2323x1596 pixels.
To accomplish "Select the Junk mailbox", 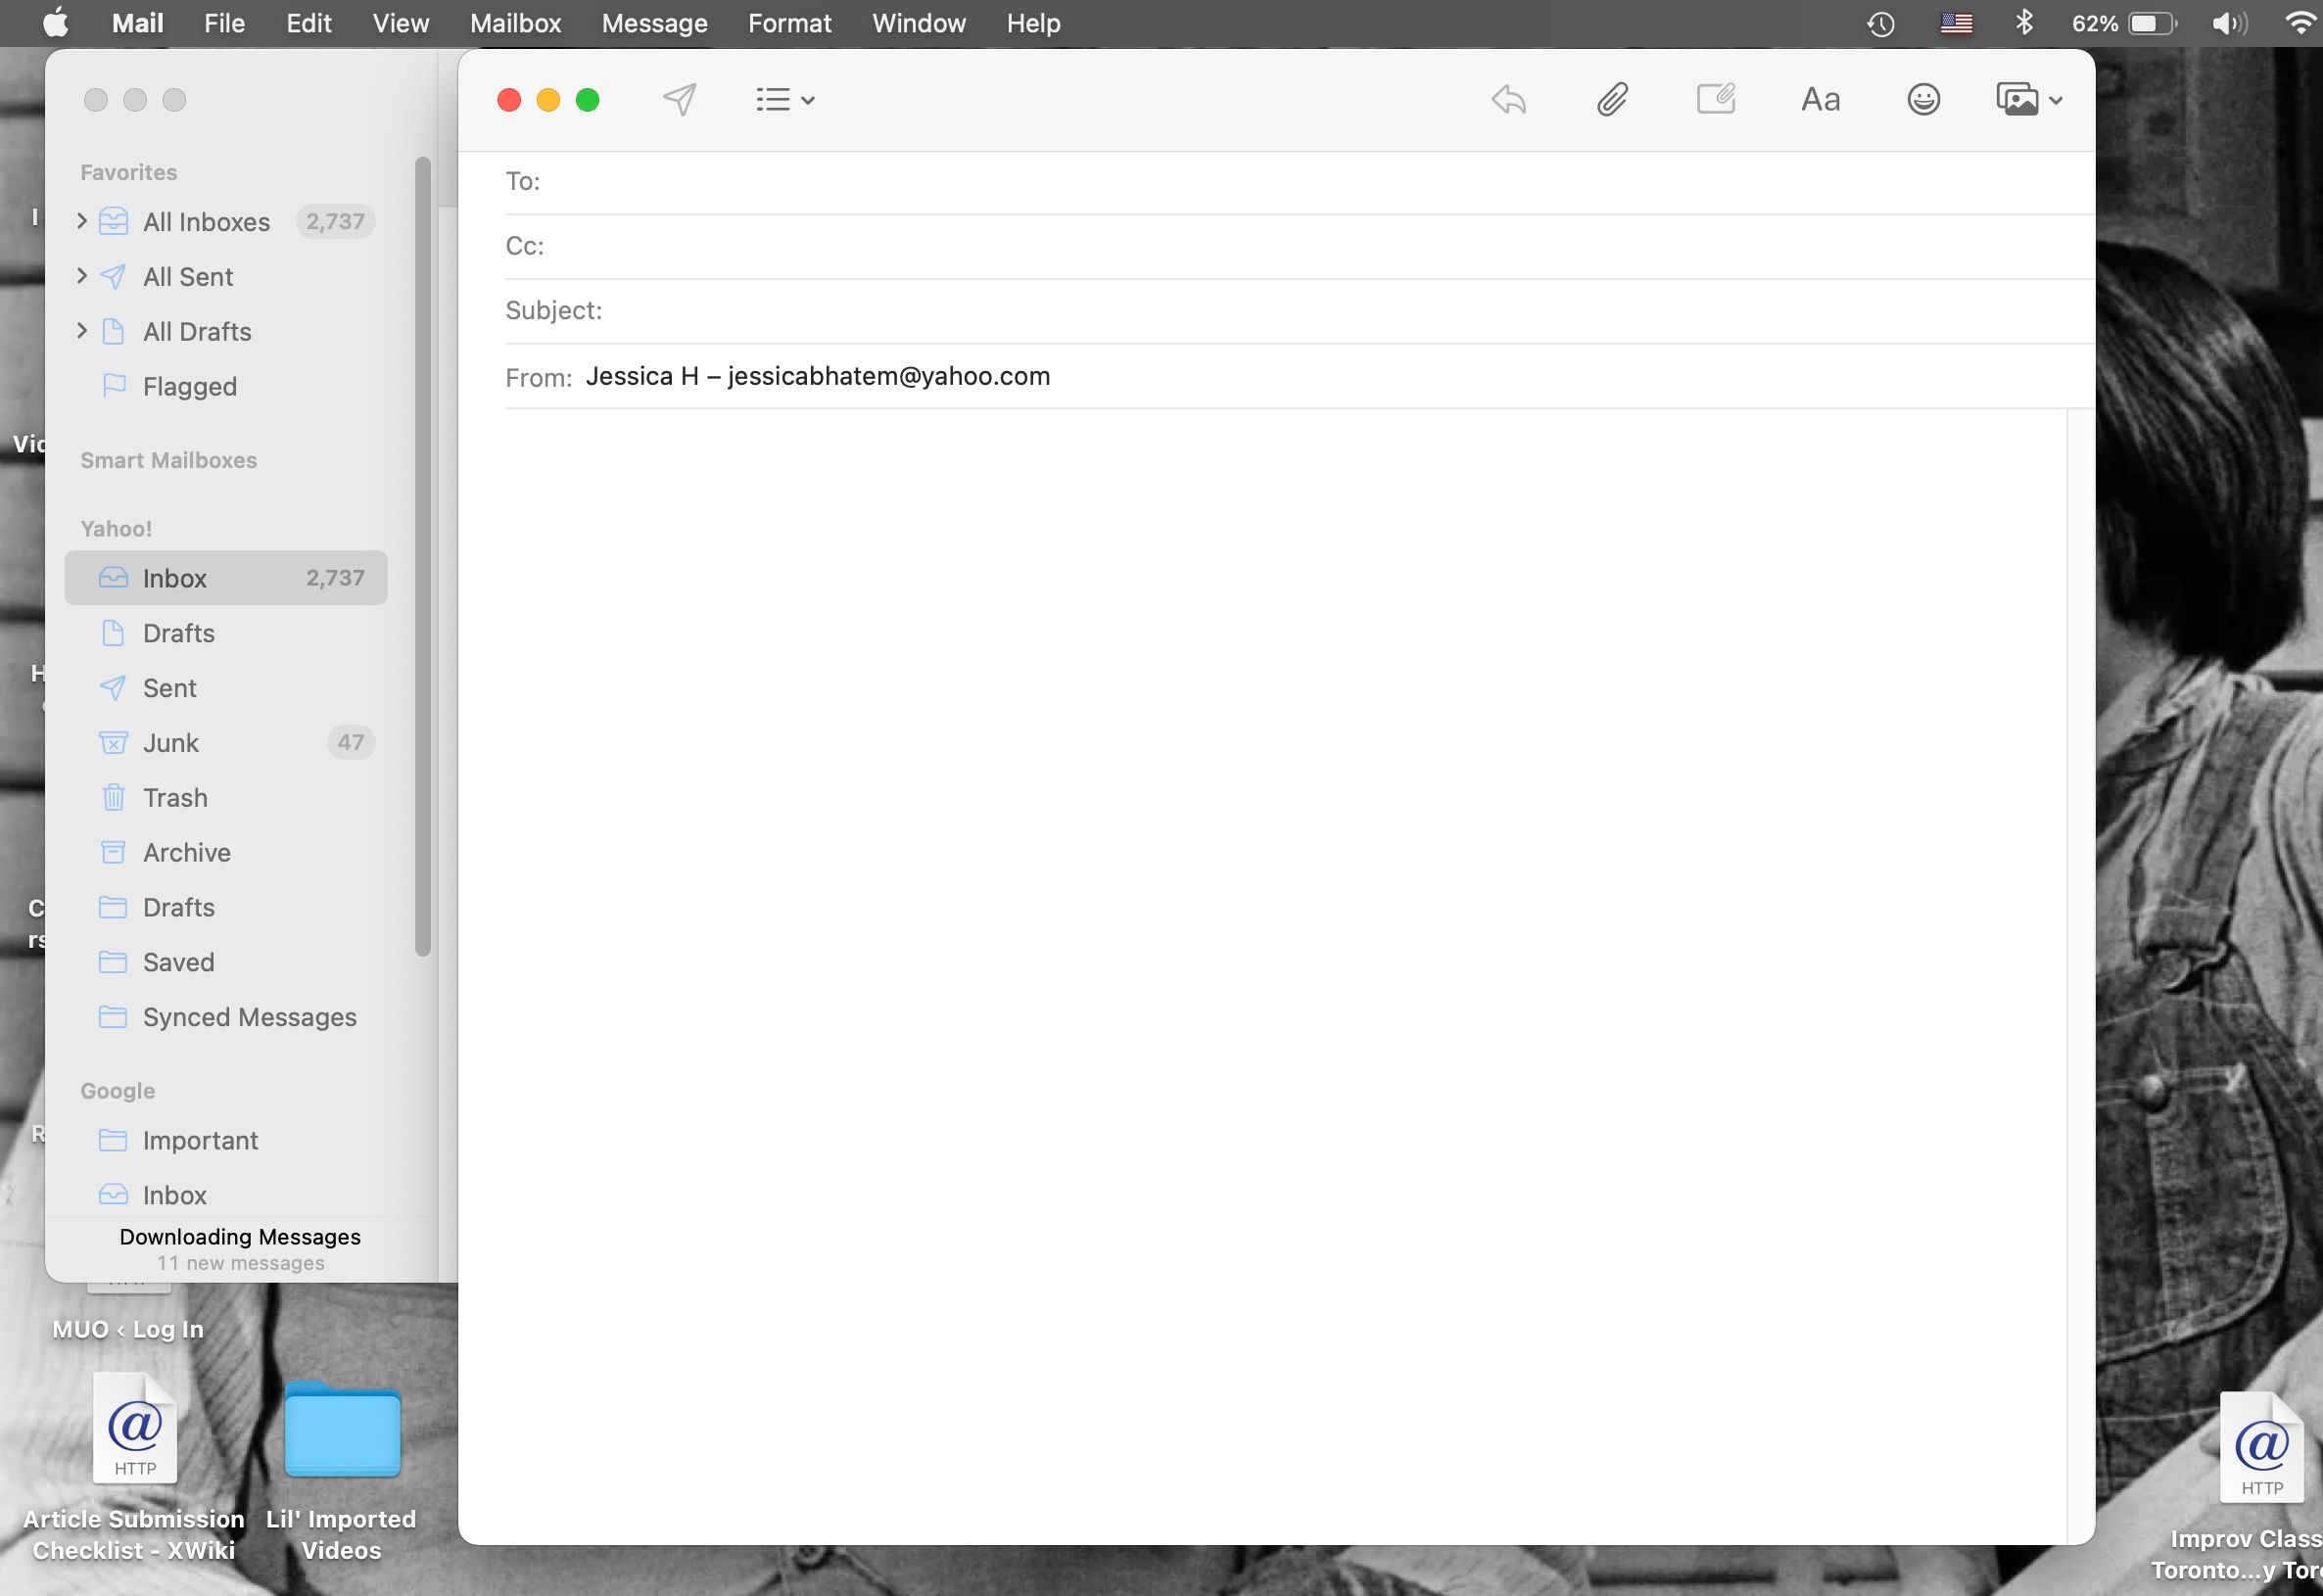I will click(171, 742).
